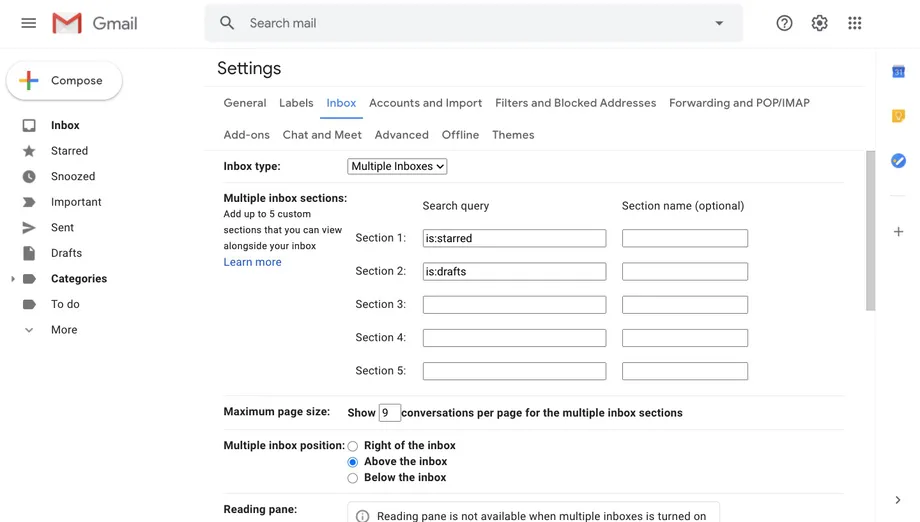Click the Important marker icon

tap(29, 202)
